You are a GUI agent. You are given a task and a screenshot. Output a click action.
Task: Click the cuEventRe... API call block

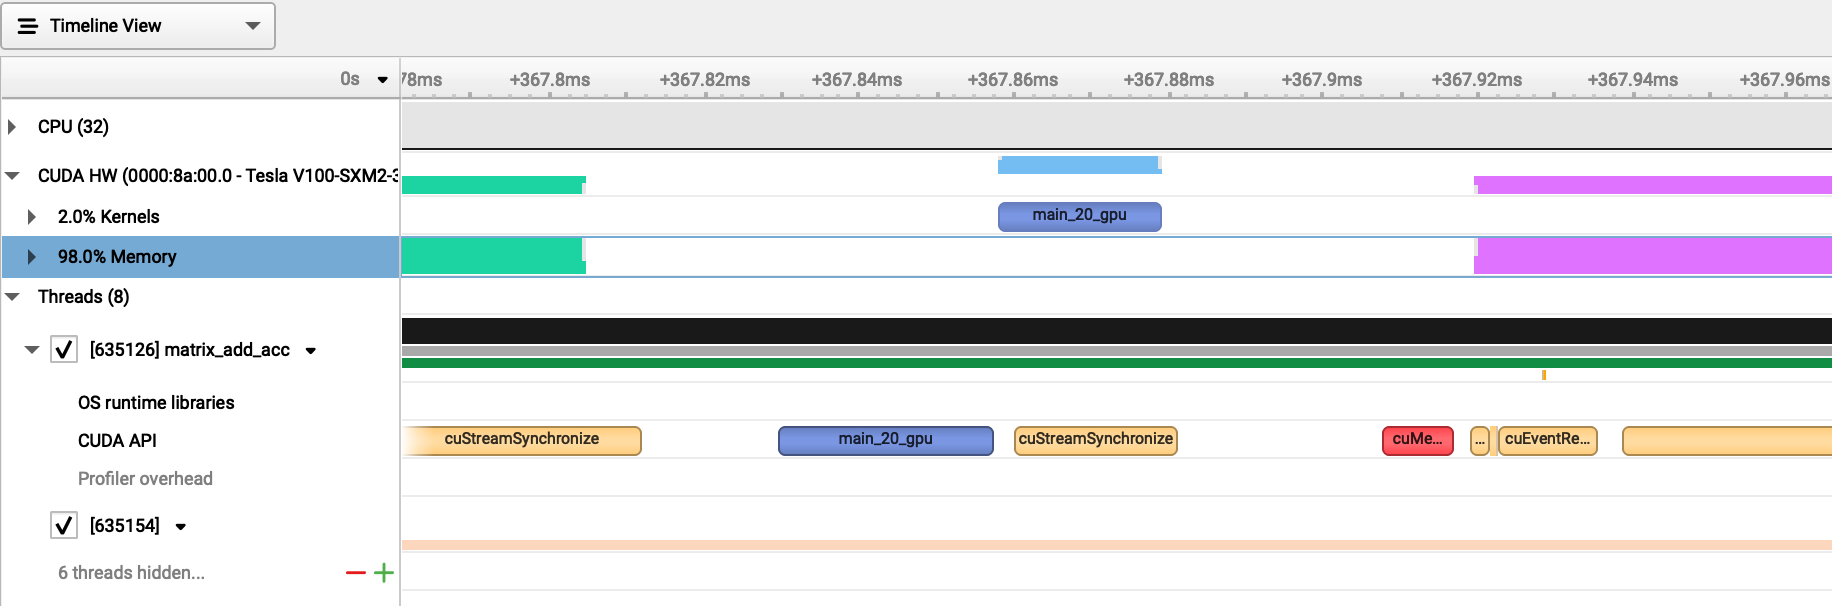click(x=1547, y=440)
